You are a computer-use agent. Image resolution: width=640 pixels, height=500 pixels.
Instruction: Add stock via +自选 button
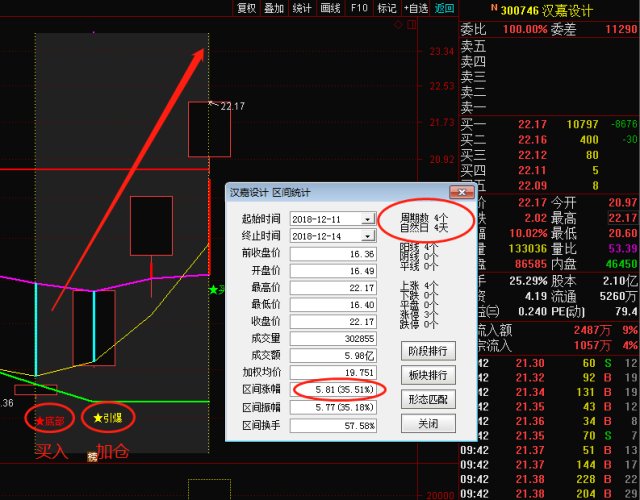click(x=416, y=8)
